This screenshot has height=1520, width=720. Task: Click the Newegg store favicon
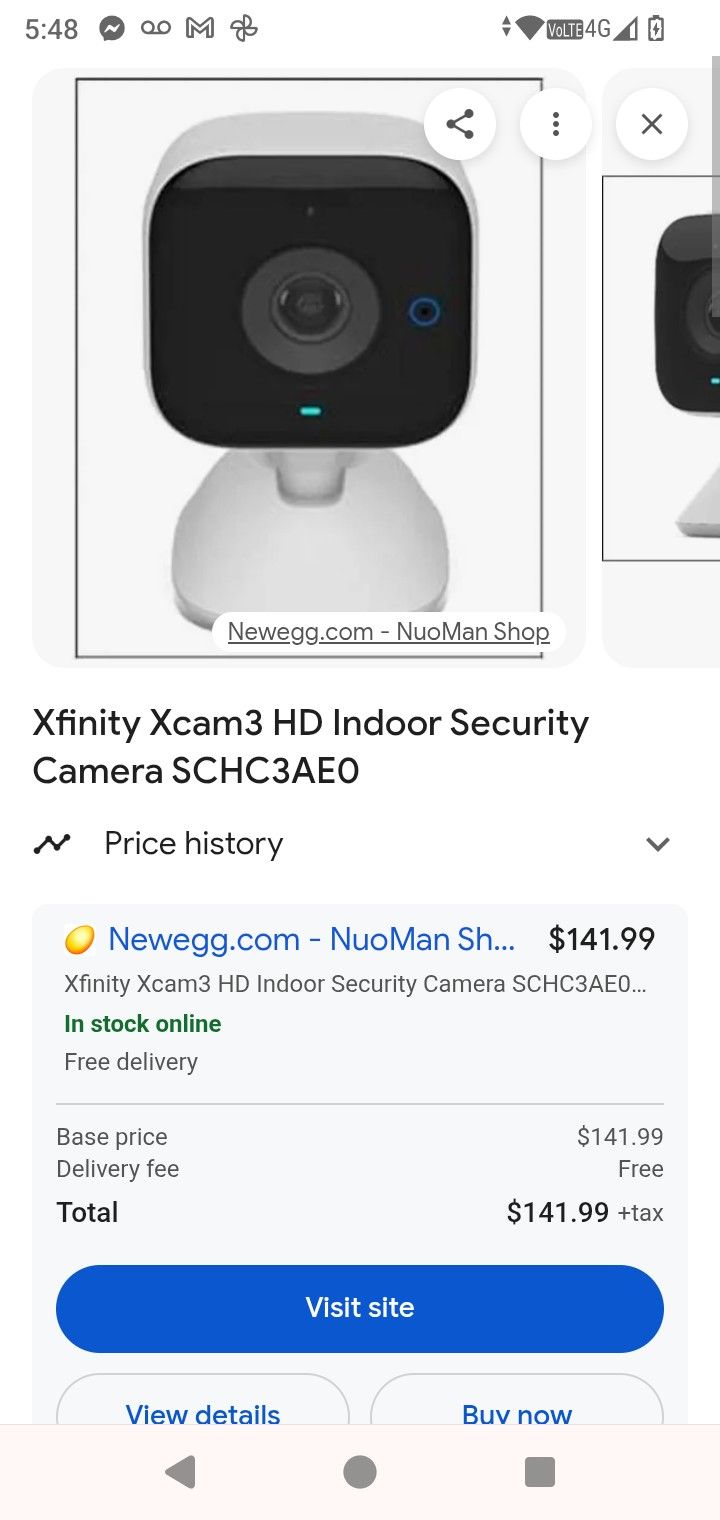(78, 939)
